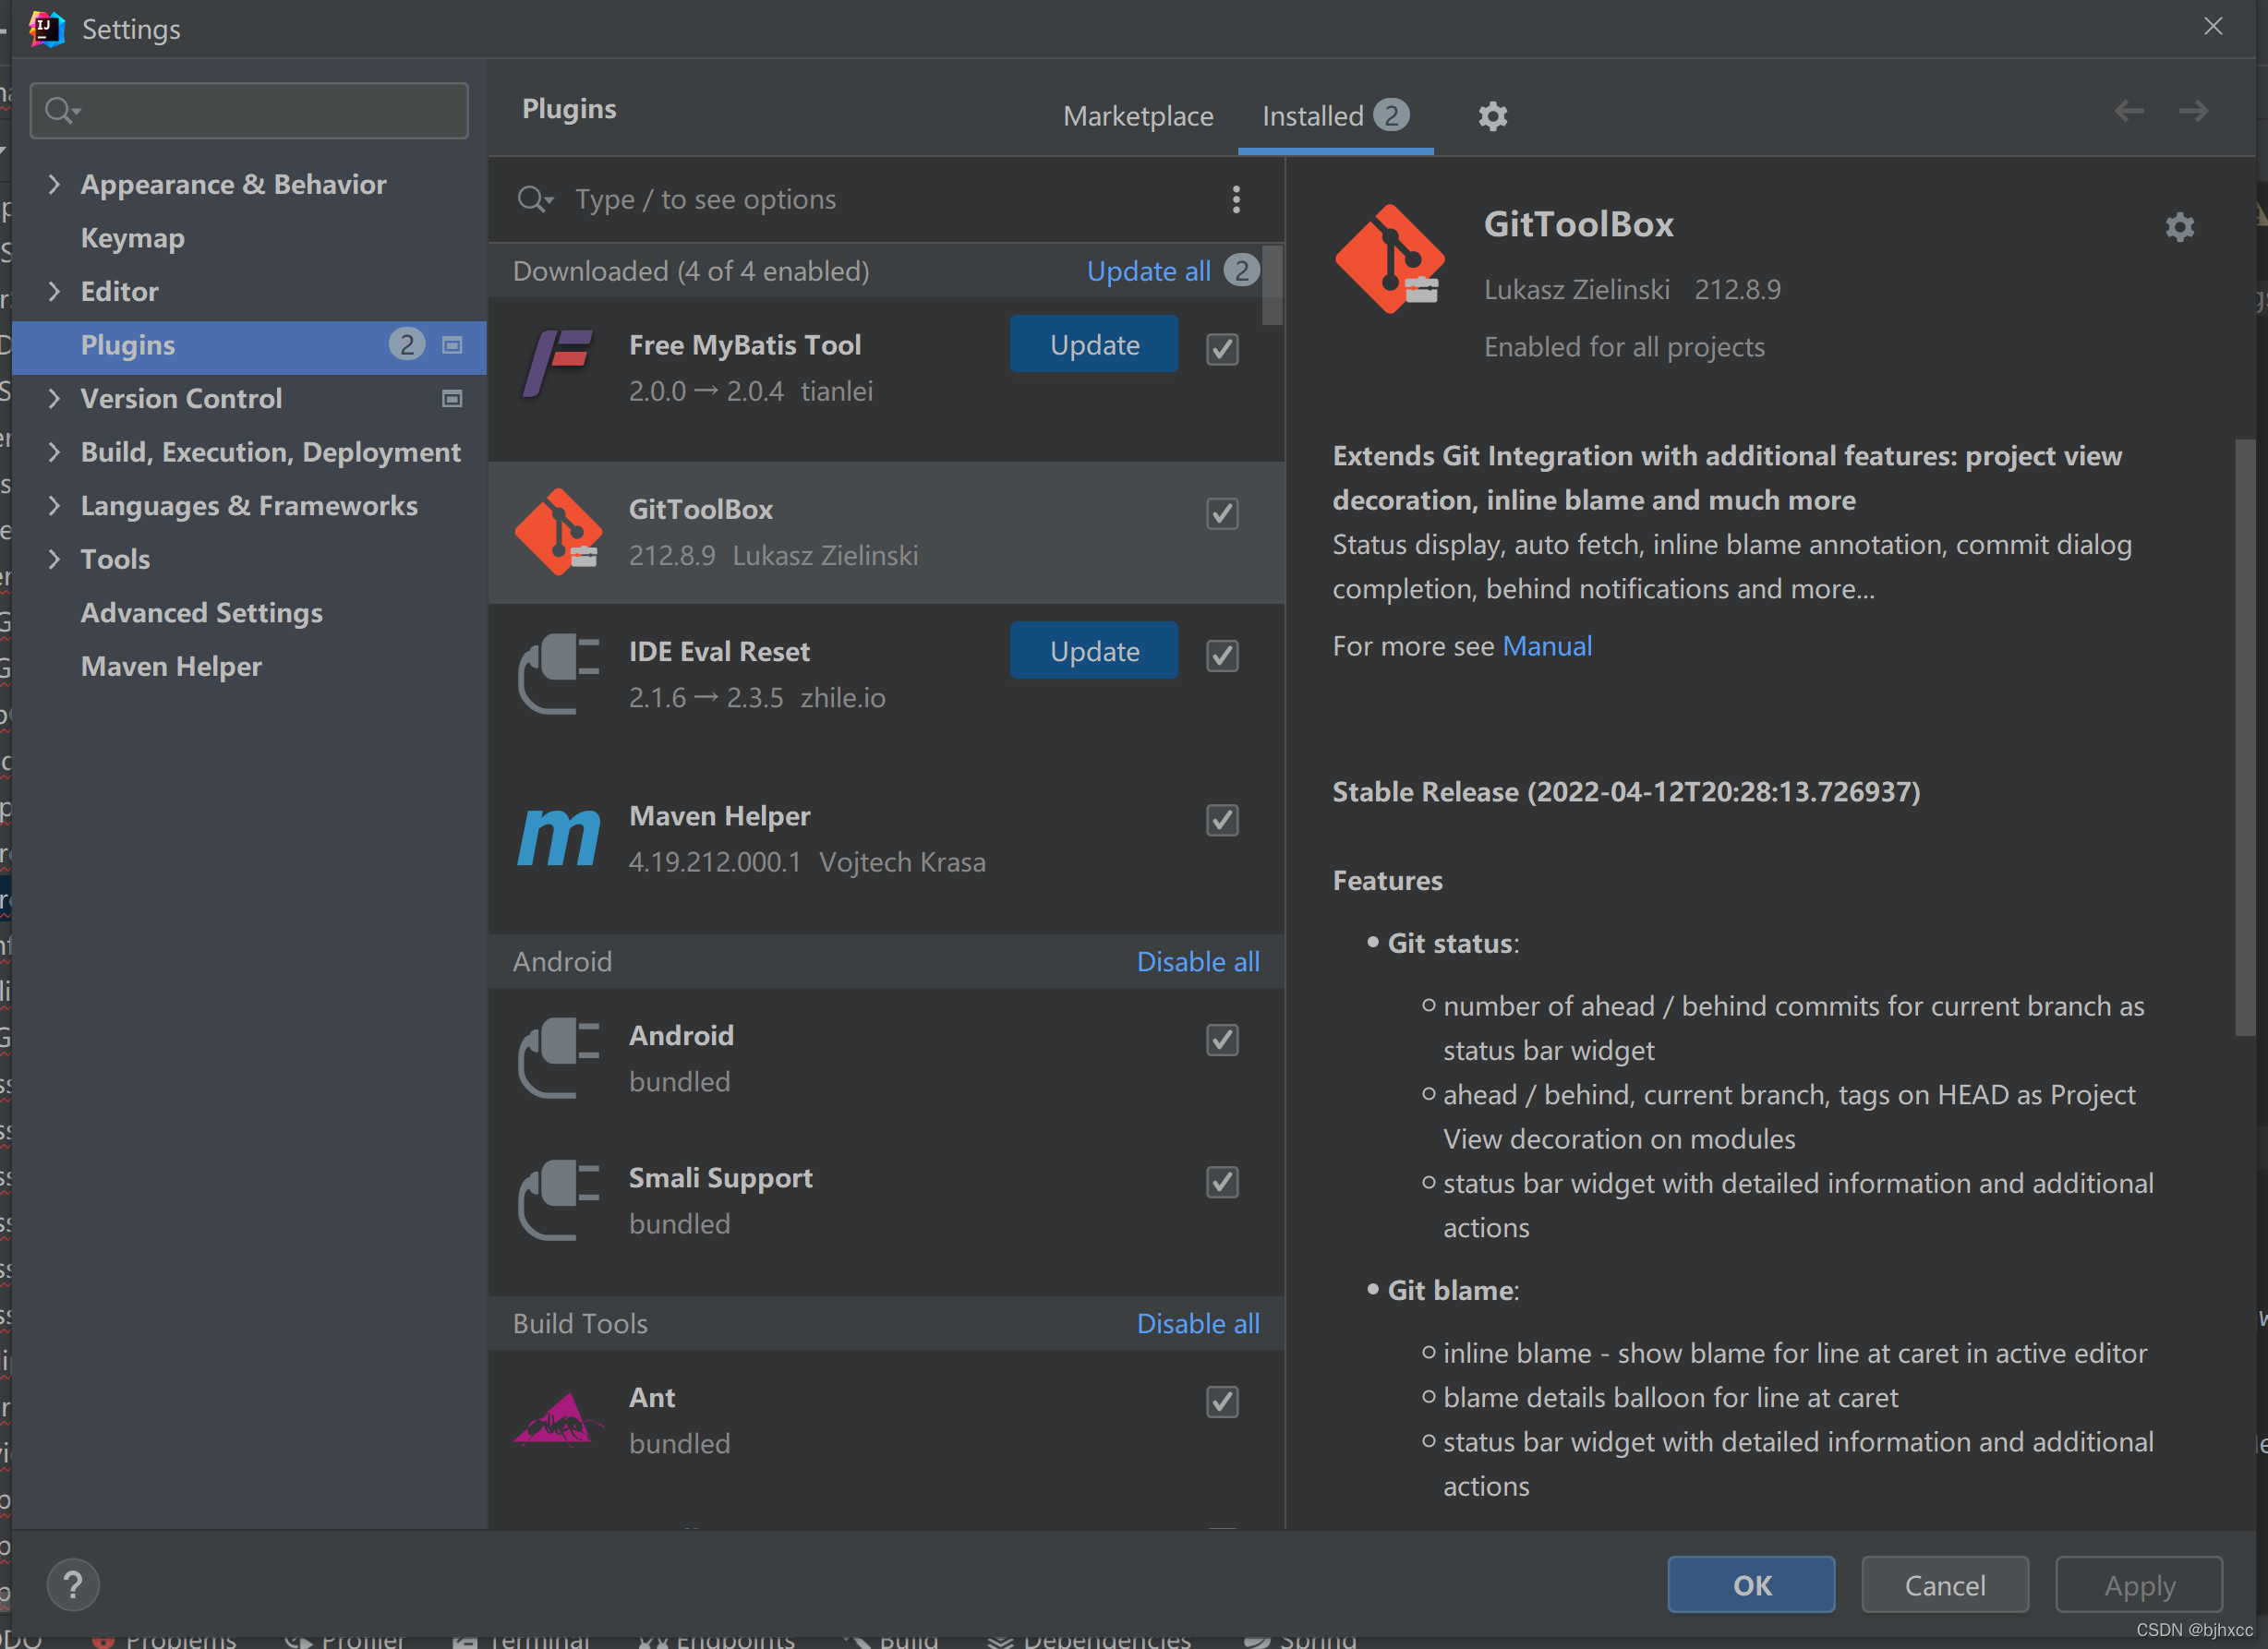The image size is (2268, 1649).
Task: Uncheck the Android bundled plugin
Action: [x=1222, y=1039]
